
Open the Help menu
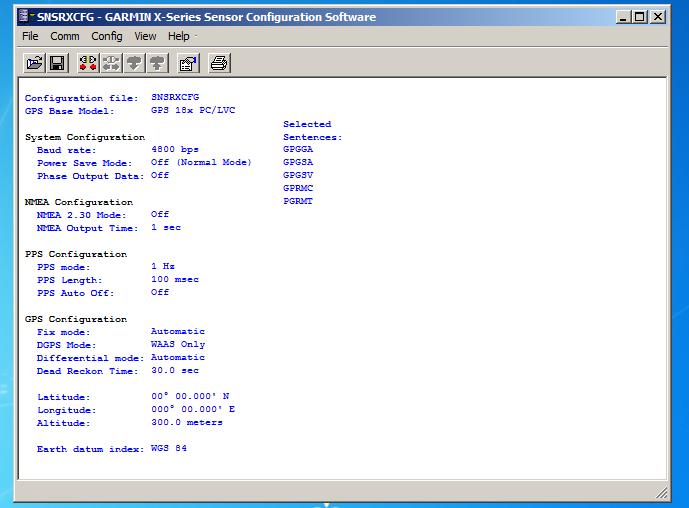click(x=178, y=36)
